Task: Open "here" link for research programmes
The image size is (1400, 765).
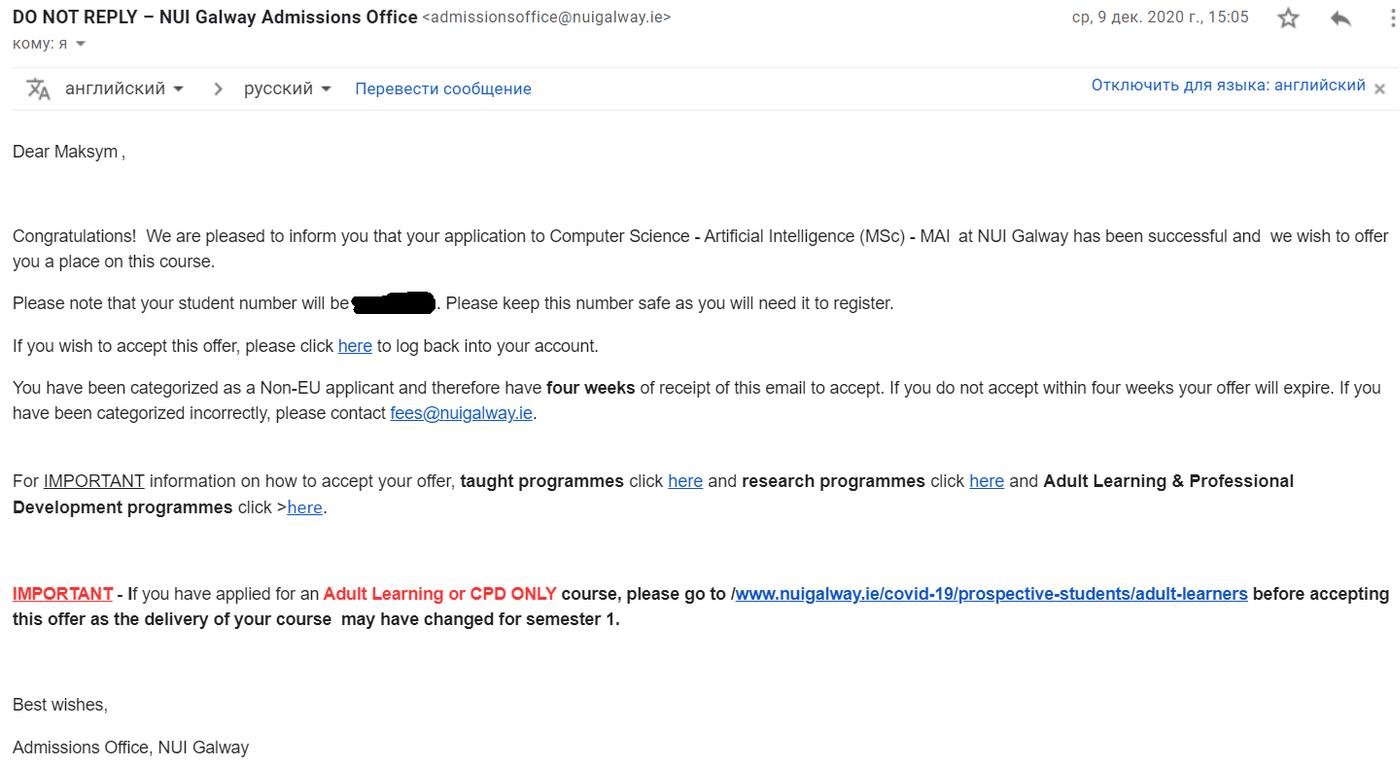Action: point(986,481)
